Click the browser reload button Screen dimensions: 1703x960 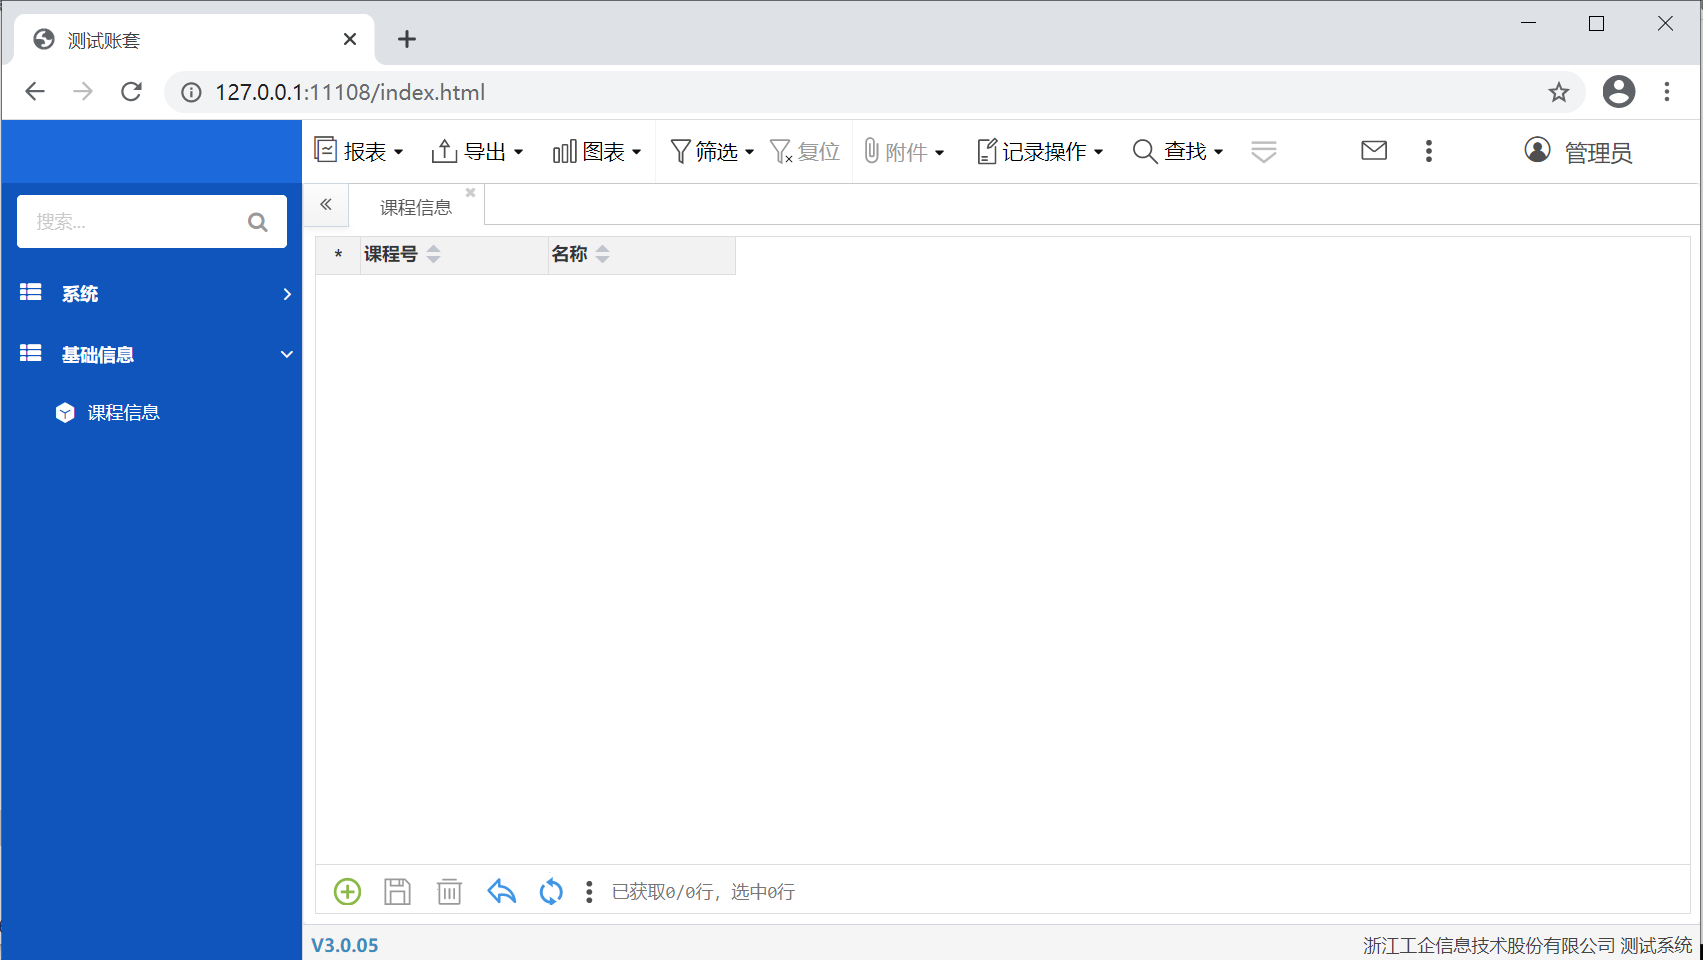pos(131,92)
